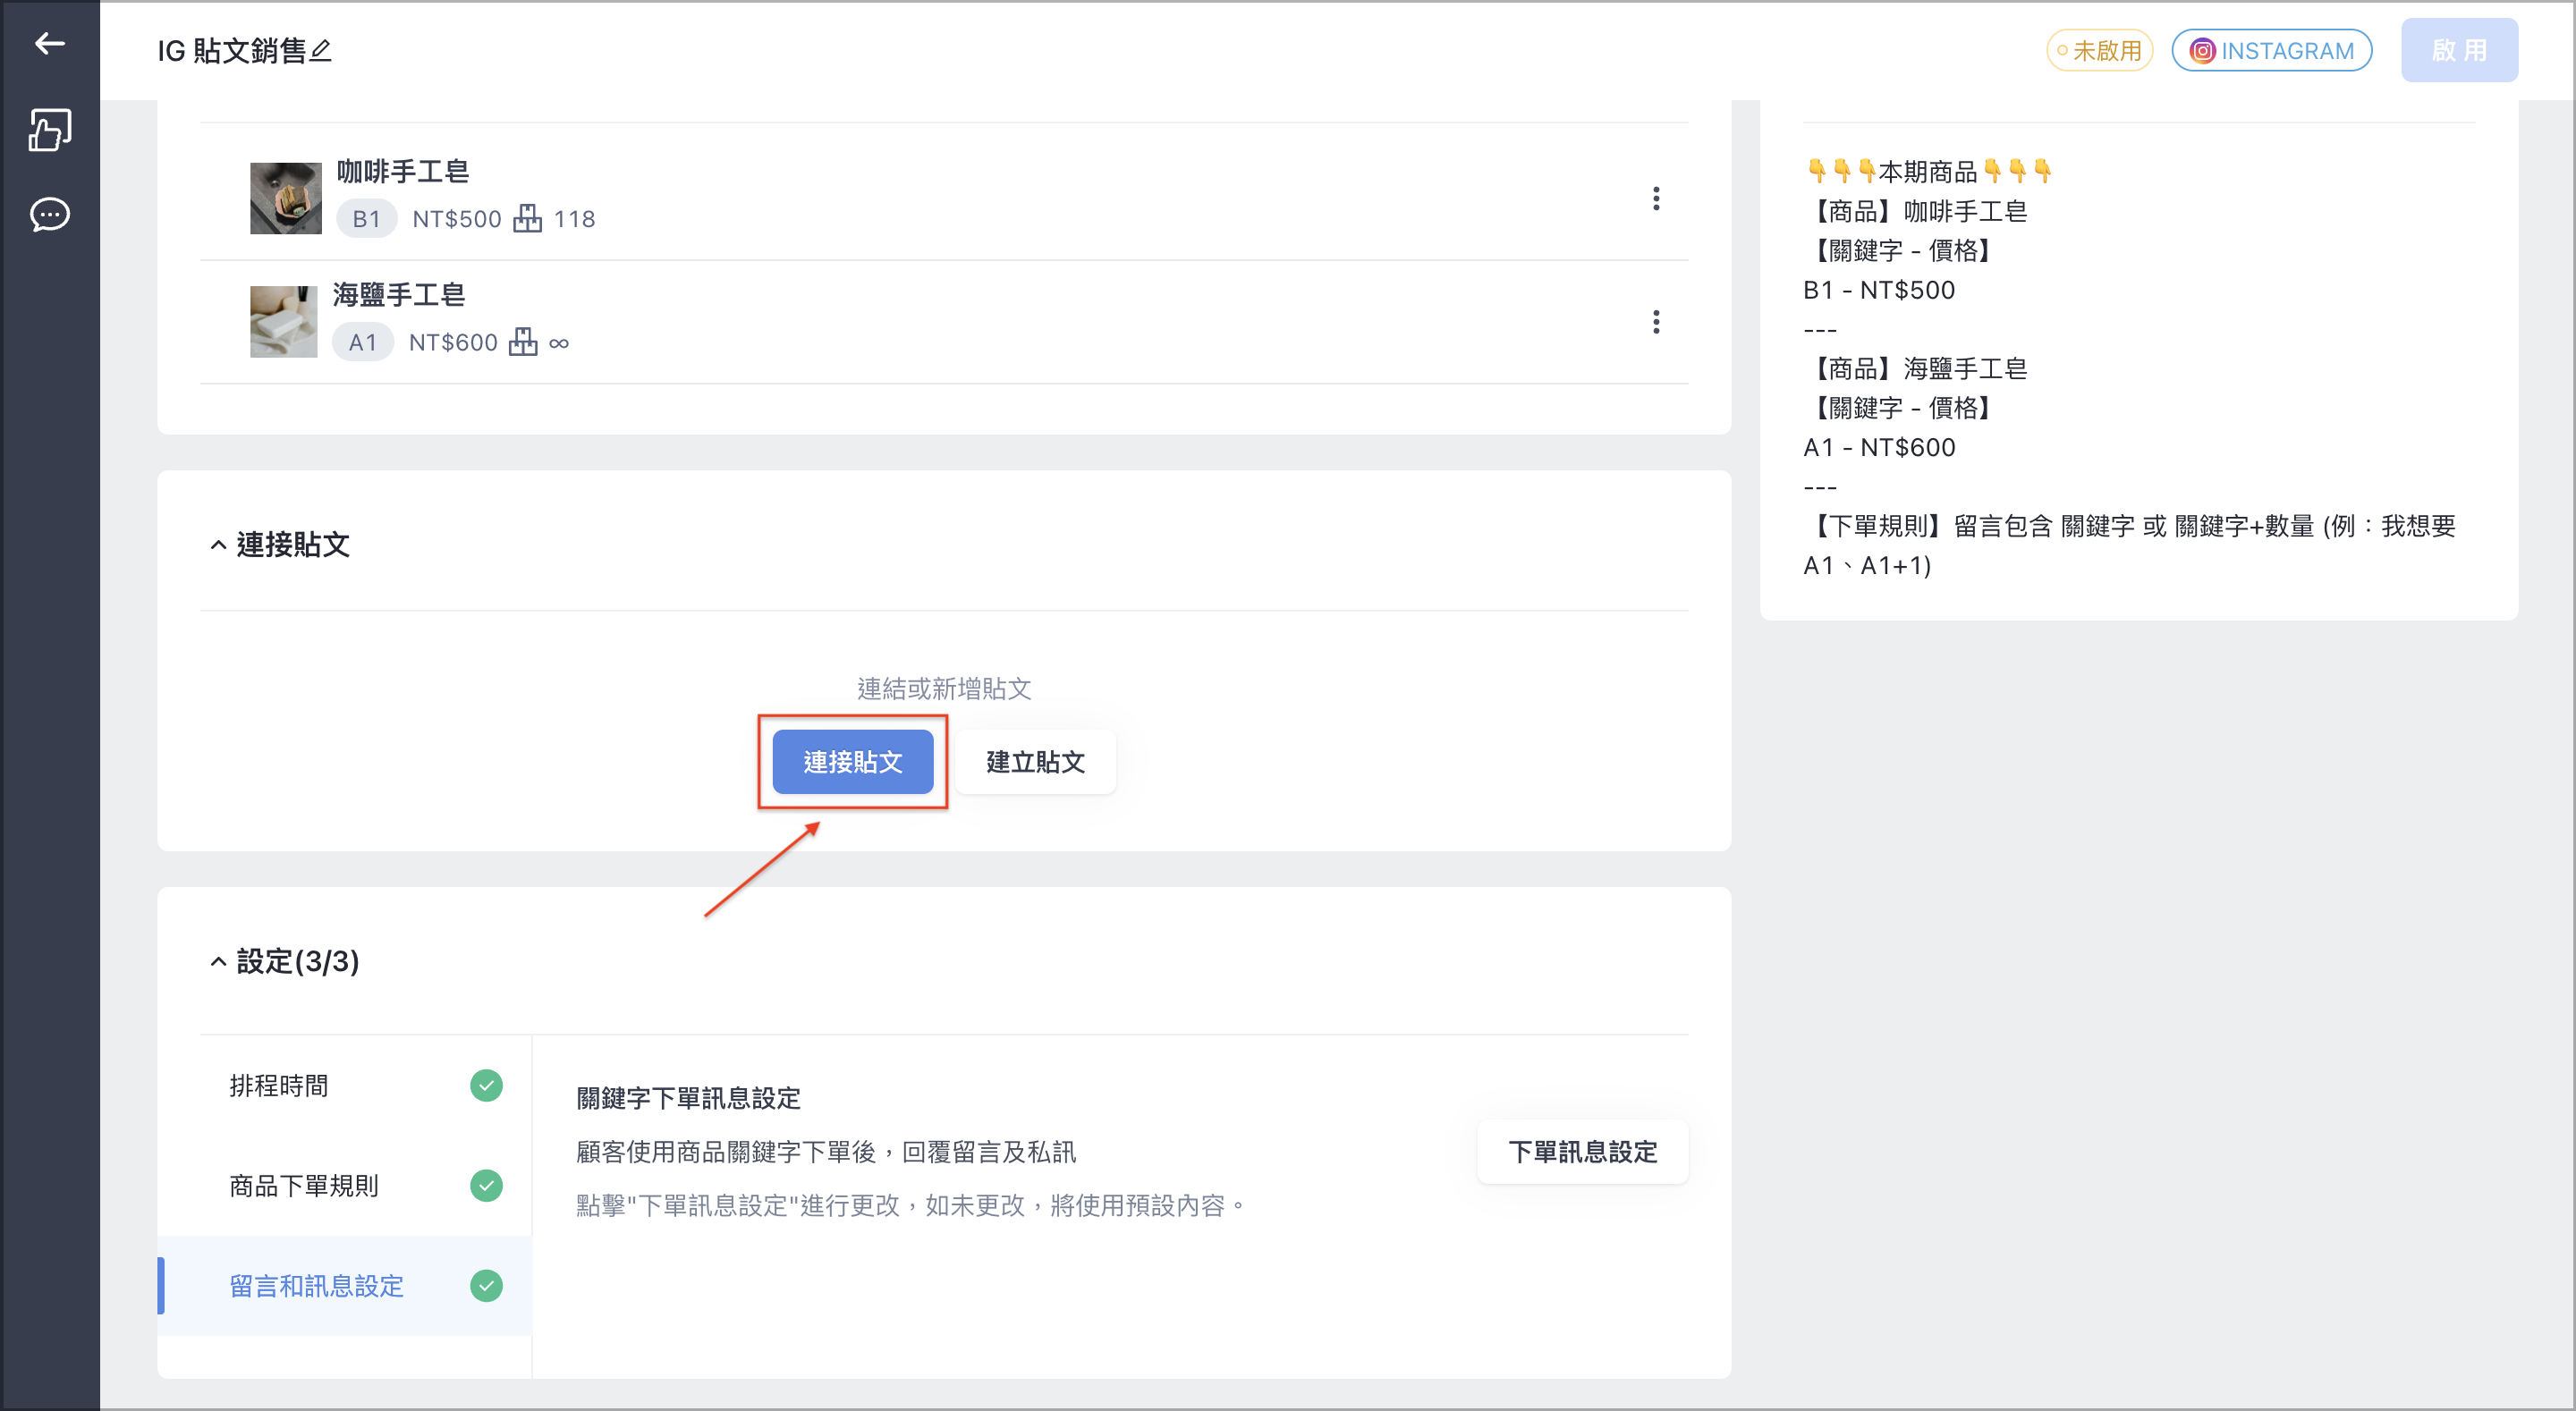Click the B1 - NT$500 preview line

(x=1879, y=290)
